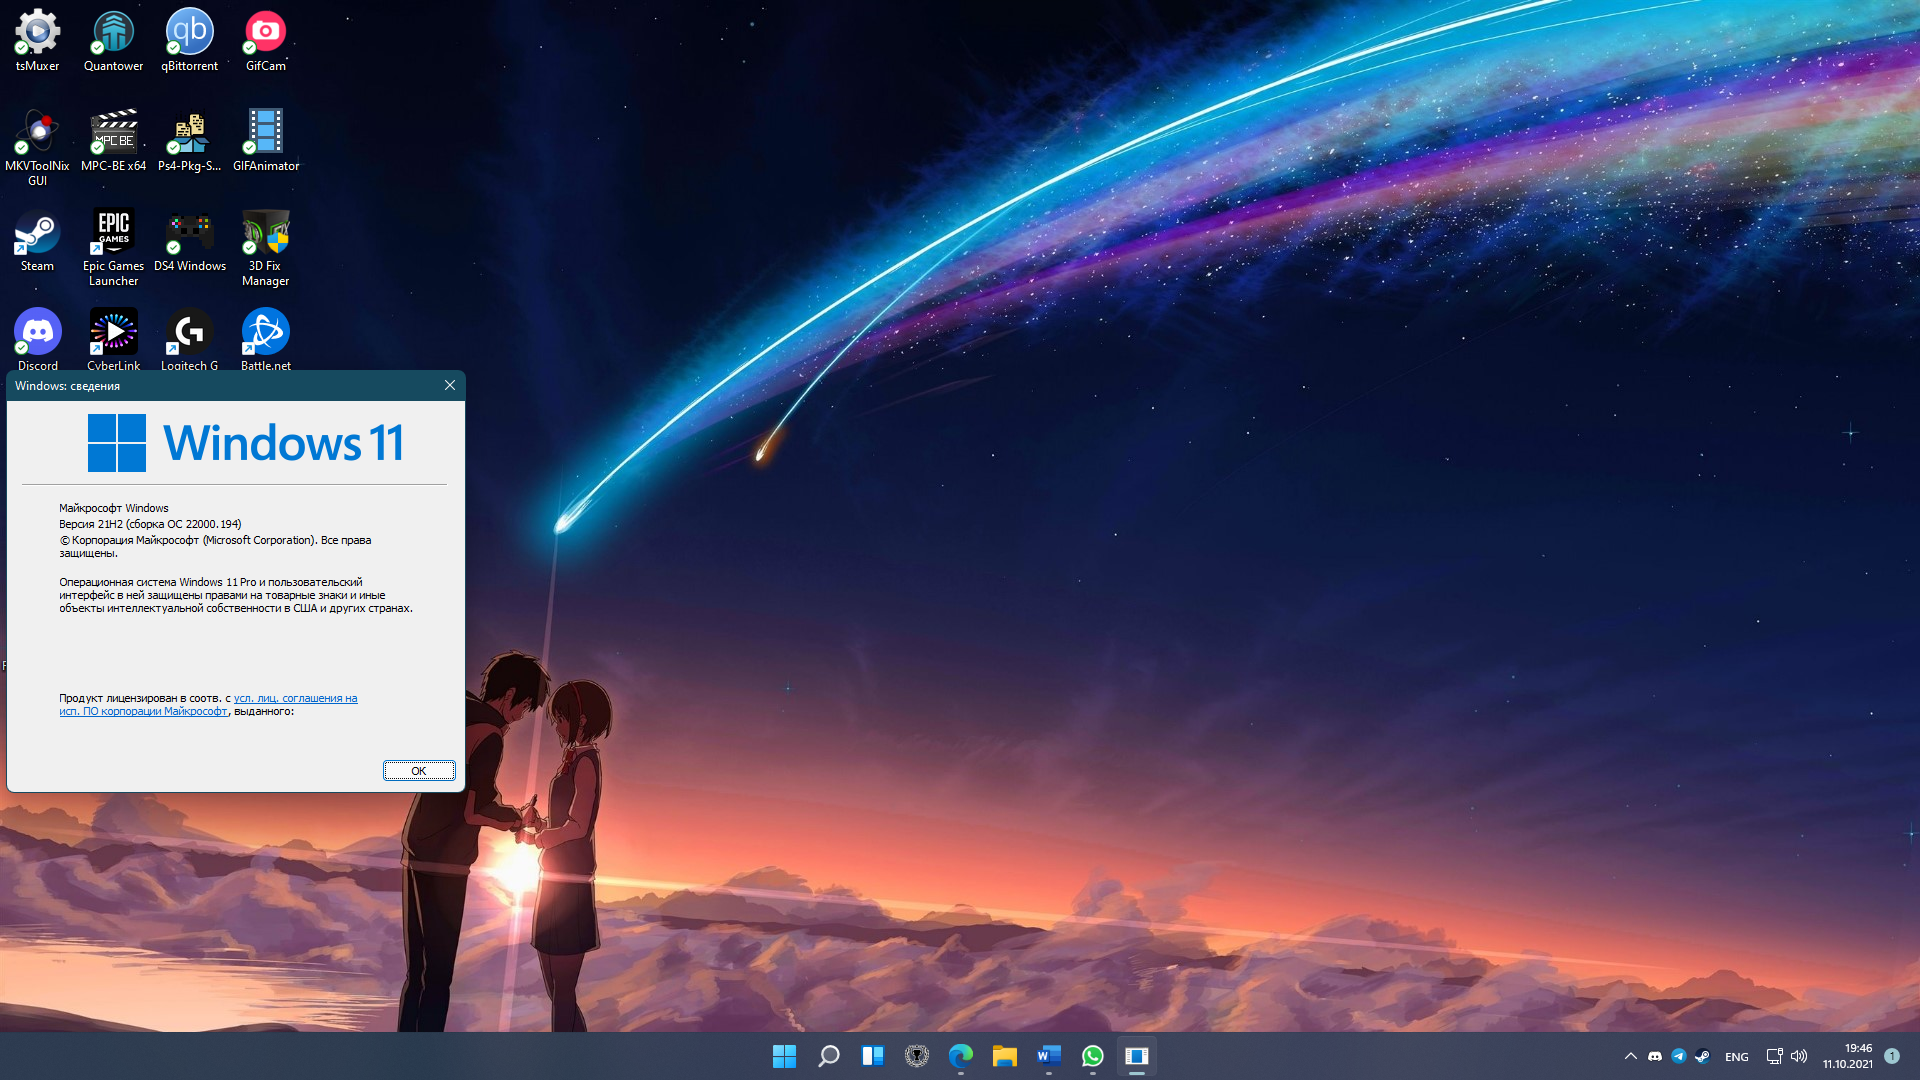Select the tsMuxer desktop icon
Viewport: 1920px width, 1080px height.
pyautogui.click(x=37, y=41)
